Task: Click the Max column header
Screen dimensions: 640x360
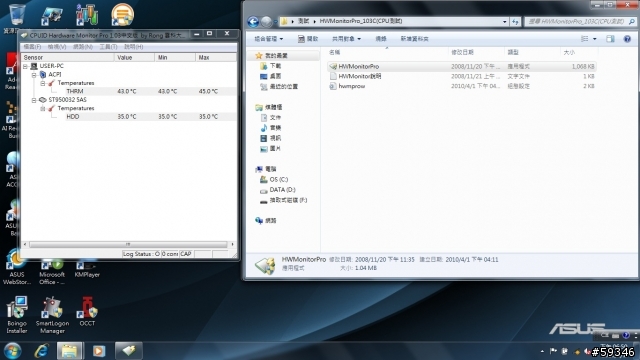Action: coord(216,58)
